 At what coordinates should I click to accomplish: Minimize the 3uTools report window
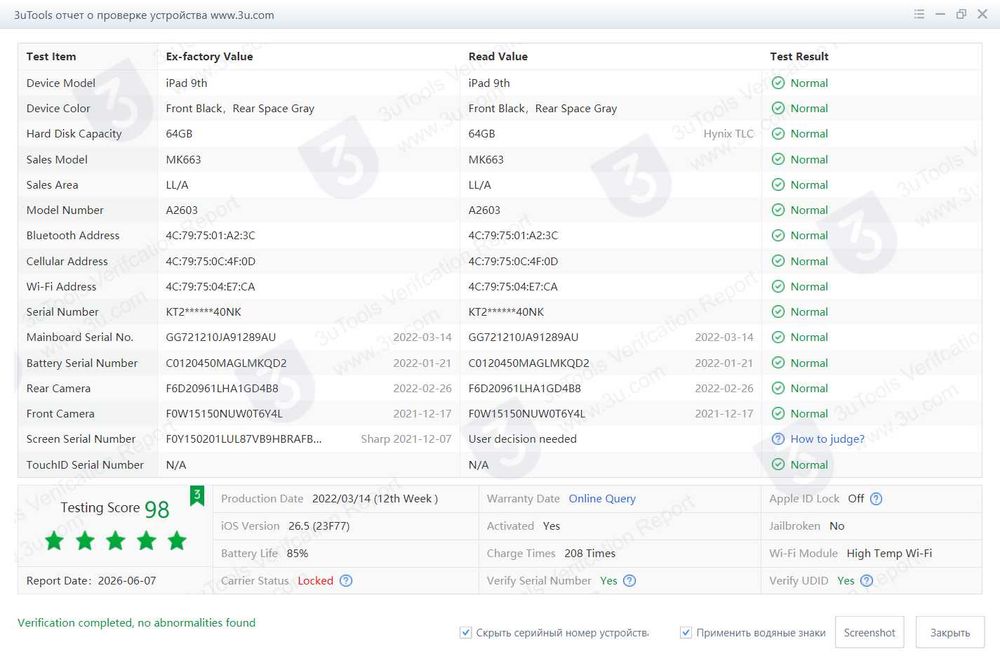(940, 14)
